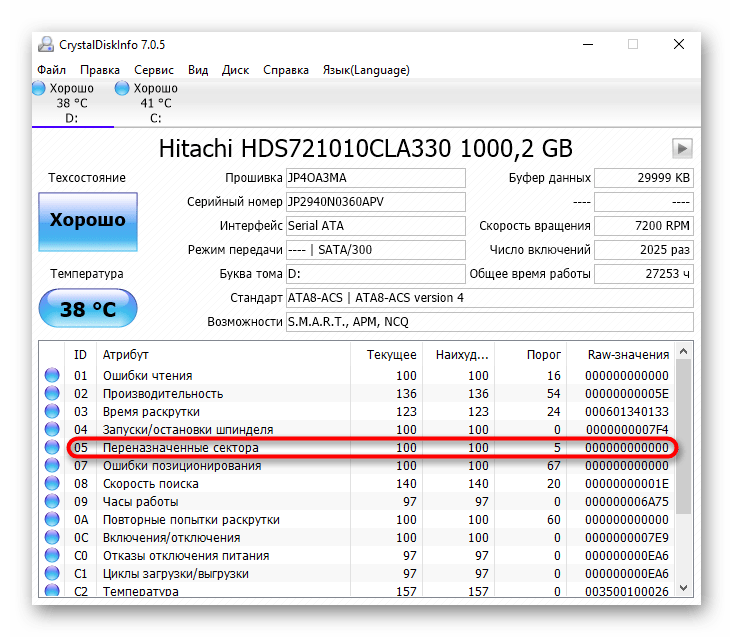Click the CrystalDiskInfo app icon in title bar

pyautogui.click(x=46, y=44)
